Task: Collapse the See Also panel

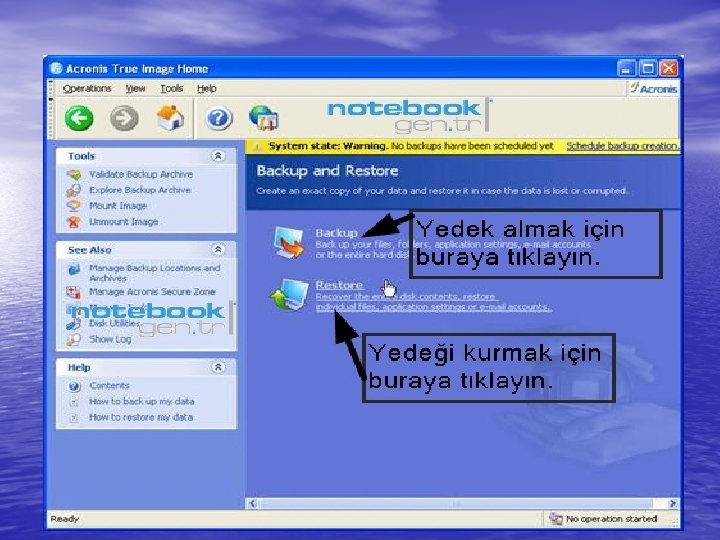Action: pyautogui.click(x=218, y=250)
